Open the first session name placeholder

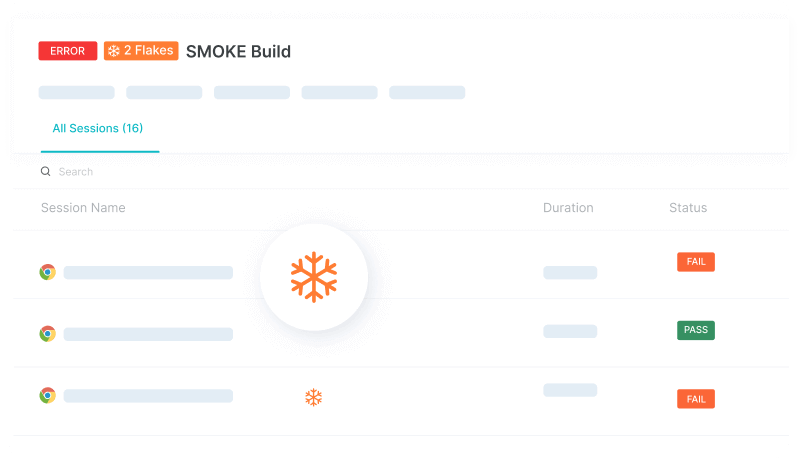coord(148,272)
